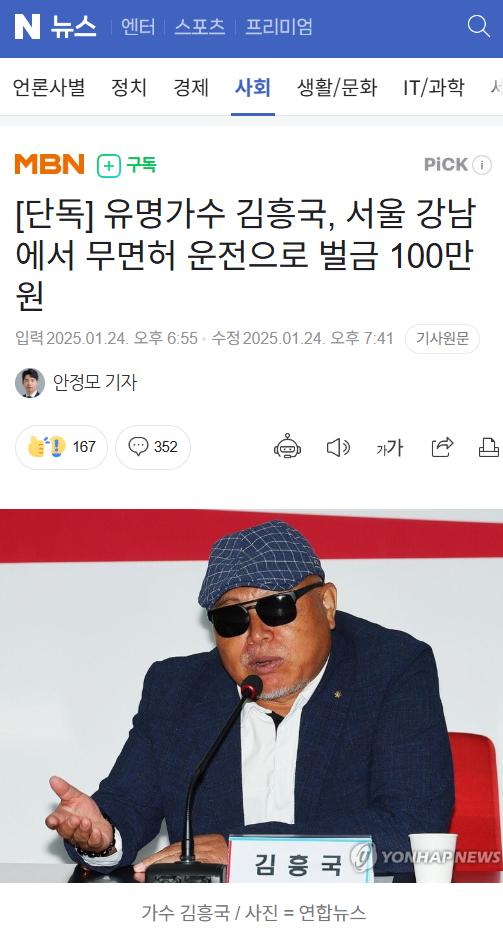Switch to the 경제 tab
This screenshot has height=942, width=503.
(191, 88)
